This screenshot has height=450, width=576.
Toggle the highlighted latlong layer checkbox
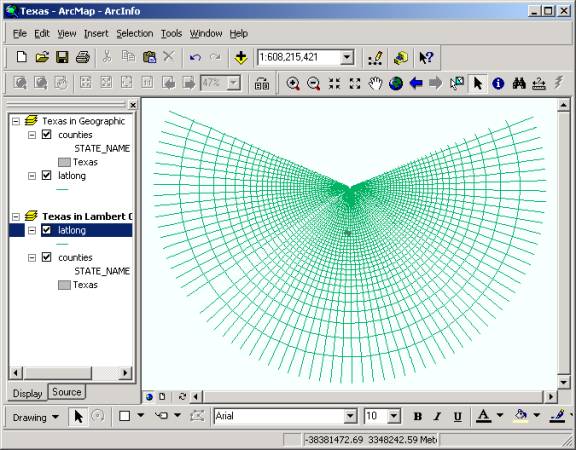pos(47,230)
